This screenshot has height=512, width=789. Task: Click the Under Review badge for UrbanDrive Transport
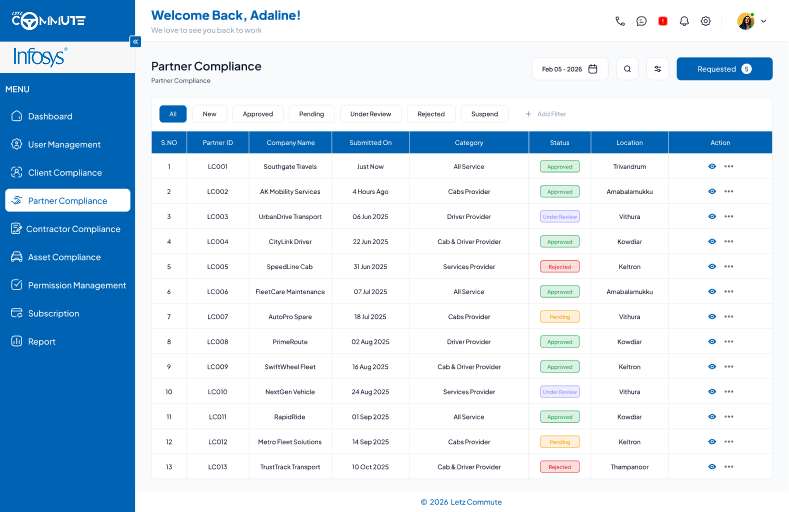tap(560, 217)
